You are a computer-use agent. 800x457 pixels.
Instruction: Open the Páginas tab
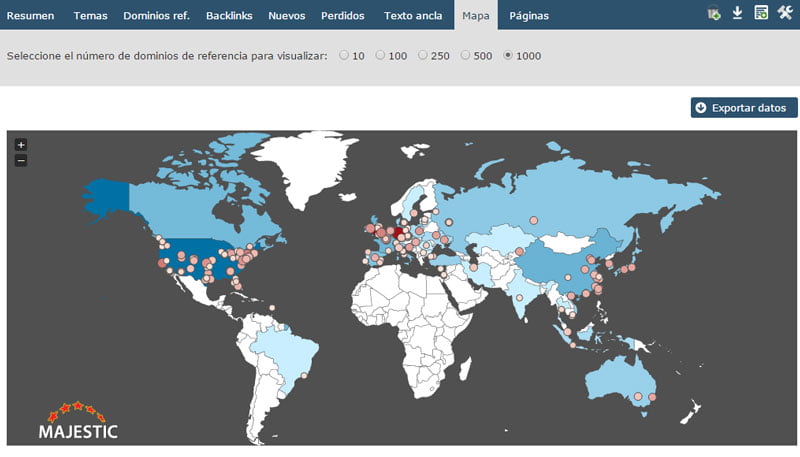[529, 15]
